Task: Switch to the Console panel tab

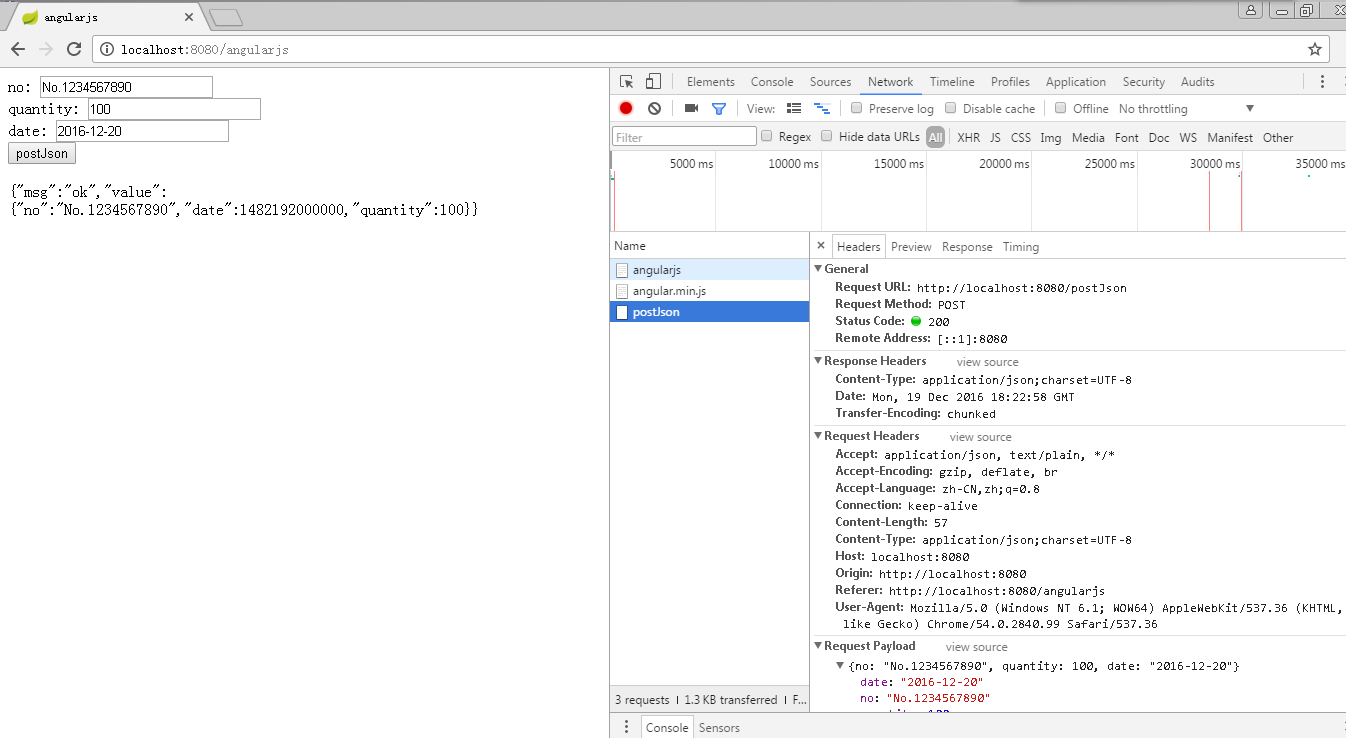Action: coord(771,82)
